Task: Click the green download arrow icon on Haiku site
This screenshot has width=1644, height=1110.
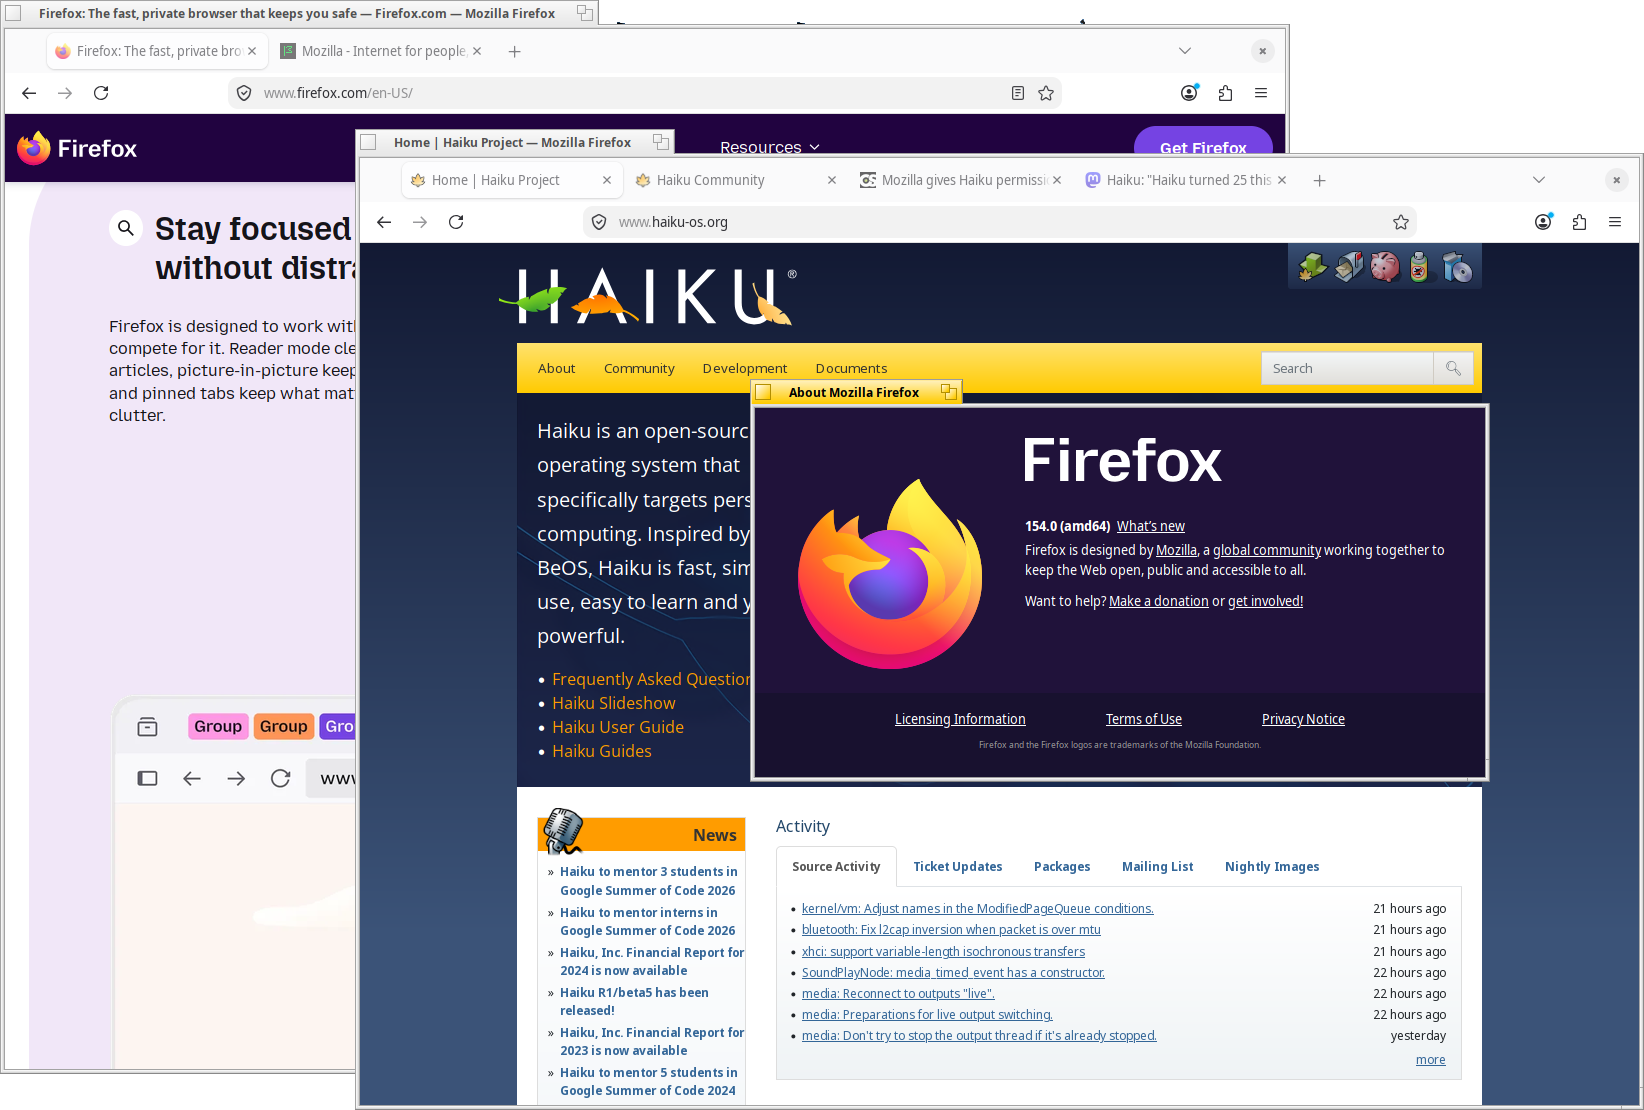Action: [1313, 267]
